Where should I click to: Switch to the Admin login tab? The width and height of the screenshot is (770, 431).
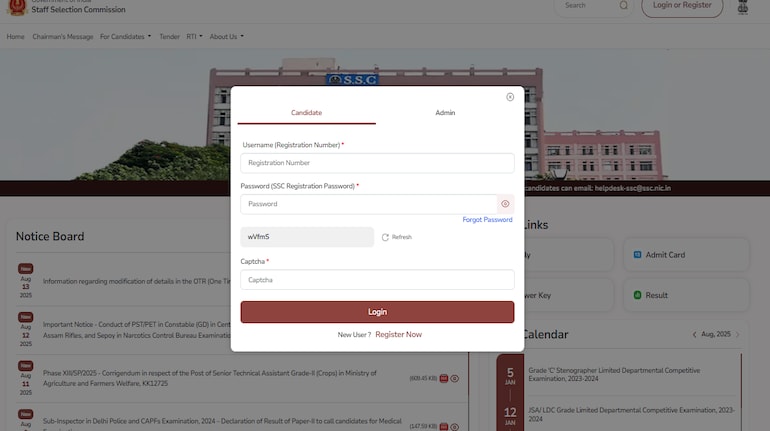(445, 113)
